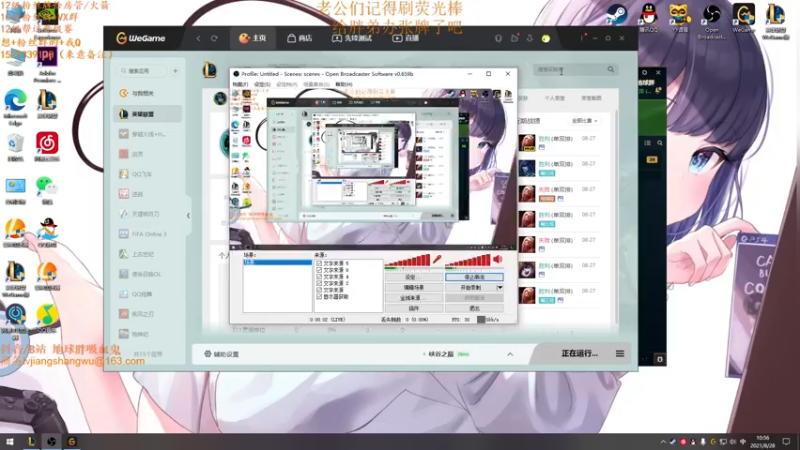Open the dropdown arrow beside 开始录制
The width and height of the screenshot is (800, 450).
[500, 288]
